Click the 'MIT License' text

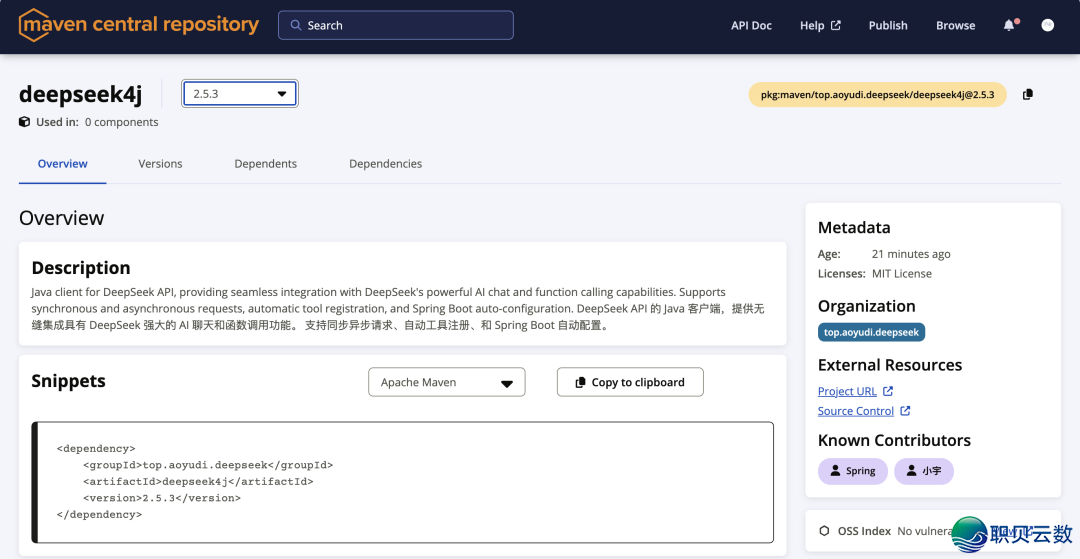902,273
